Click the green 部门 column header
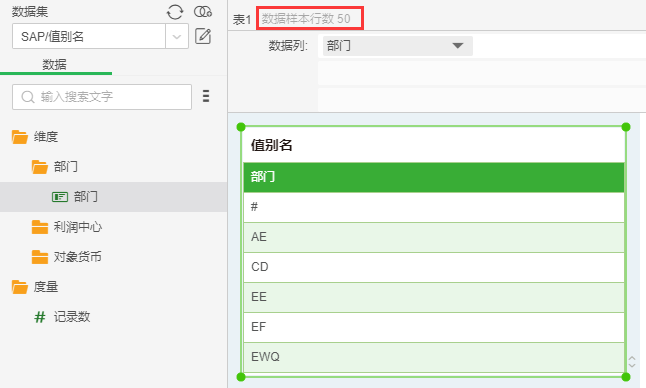Screen dimensions: 646x388 [434, 177]
